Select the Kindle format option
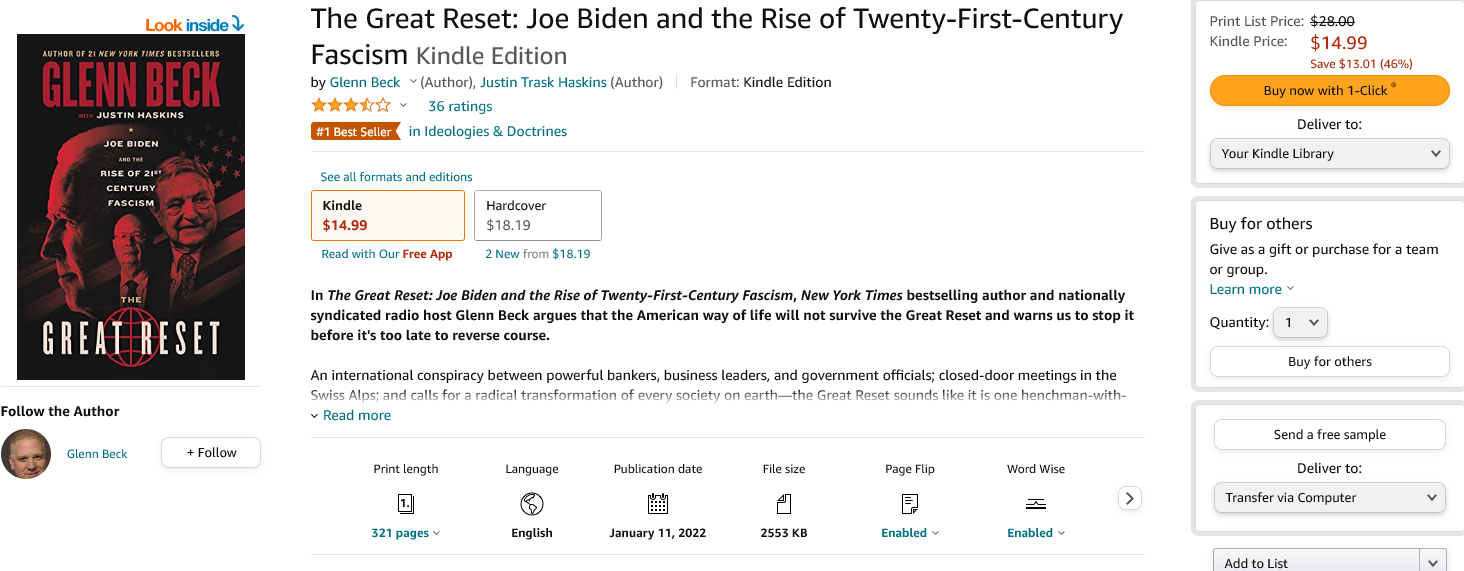 point(388,215)
